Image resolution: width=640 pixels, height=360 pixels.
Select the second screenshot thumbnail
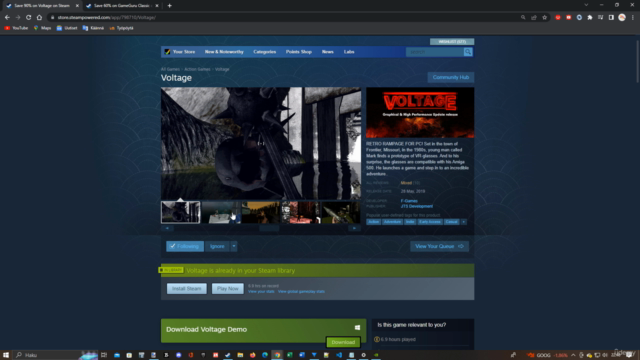point(220,212)
